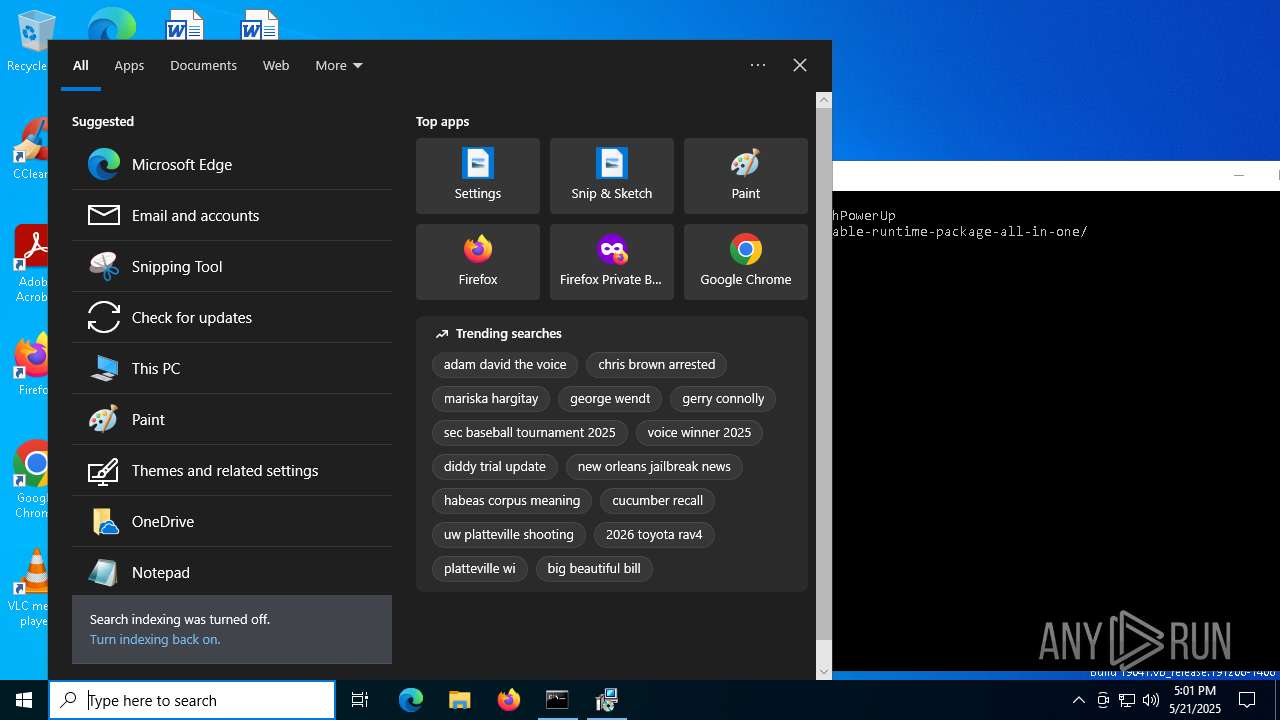Switch to the Apps search tab
Viewport: 1280px width, 720px height.
(129, 65)
